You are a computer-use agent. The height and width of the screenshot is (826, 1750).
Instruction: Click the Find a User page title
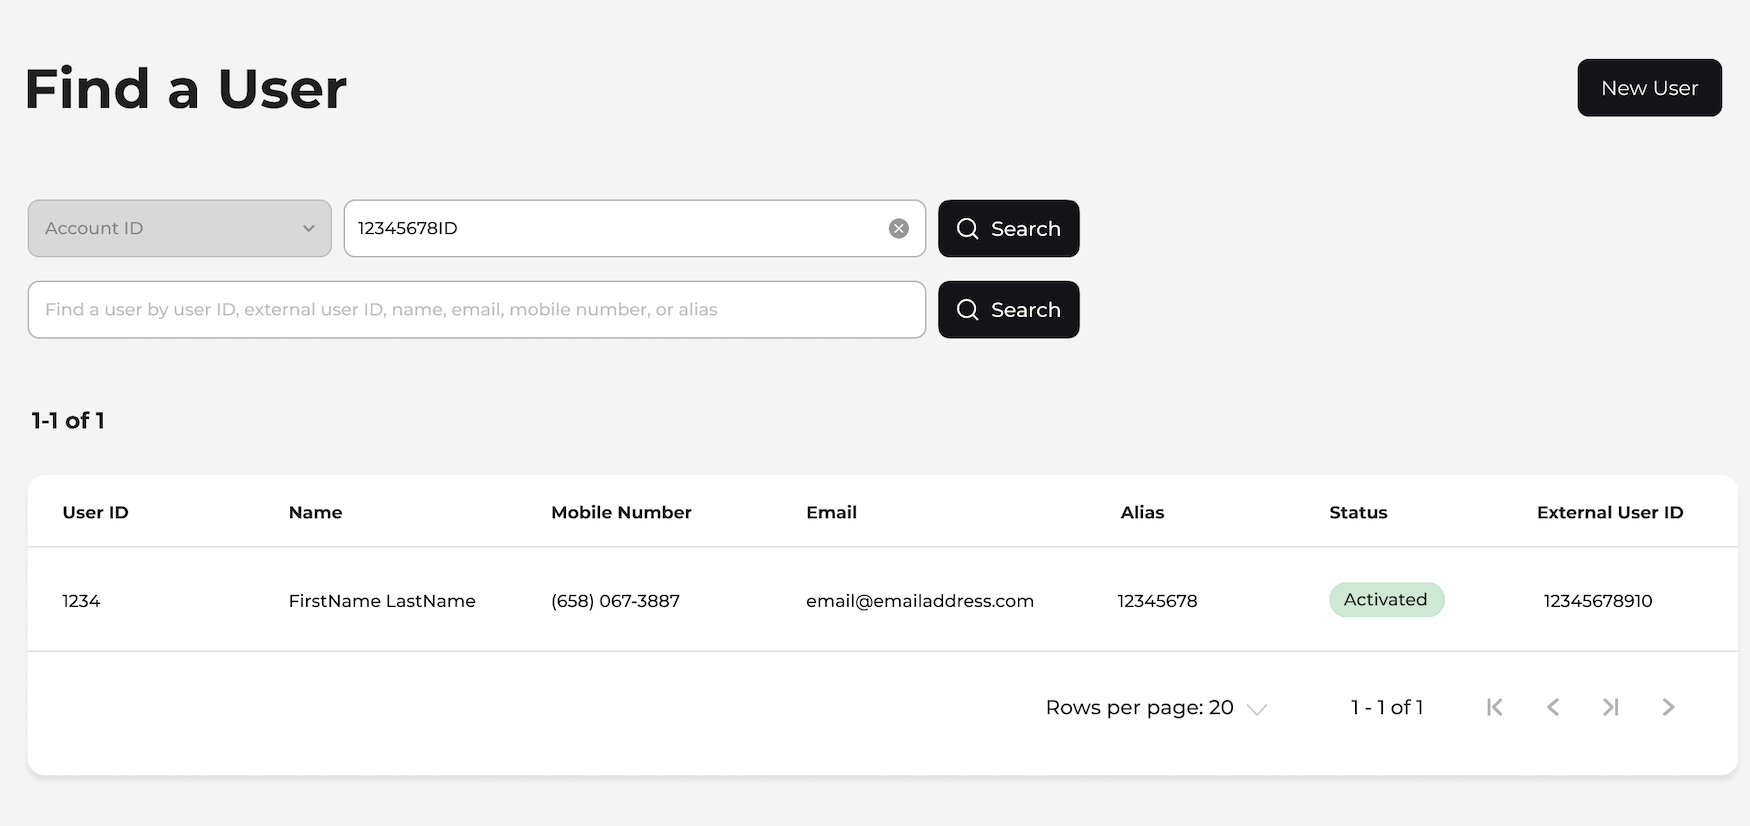click(185, 89)
